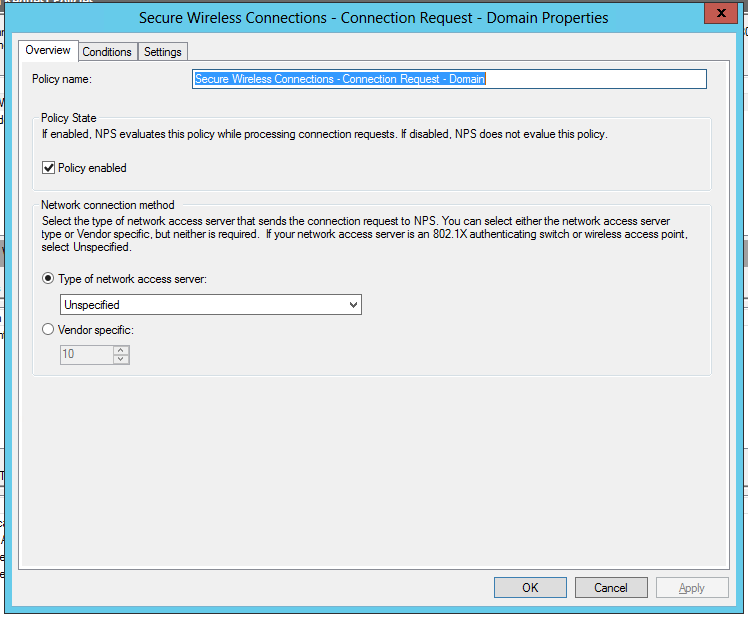
Task: Click into the Policy name text field
Action: coord(449,79)
